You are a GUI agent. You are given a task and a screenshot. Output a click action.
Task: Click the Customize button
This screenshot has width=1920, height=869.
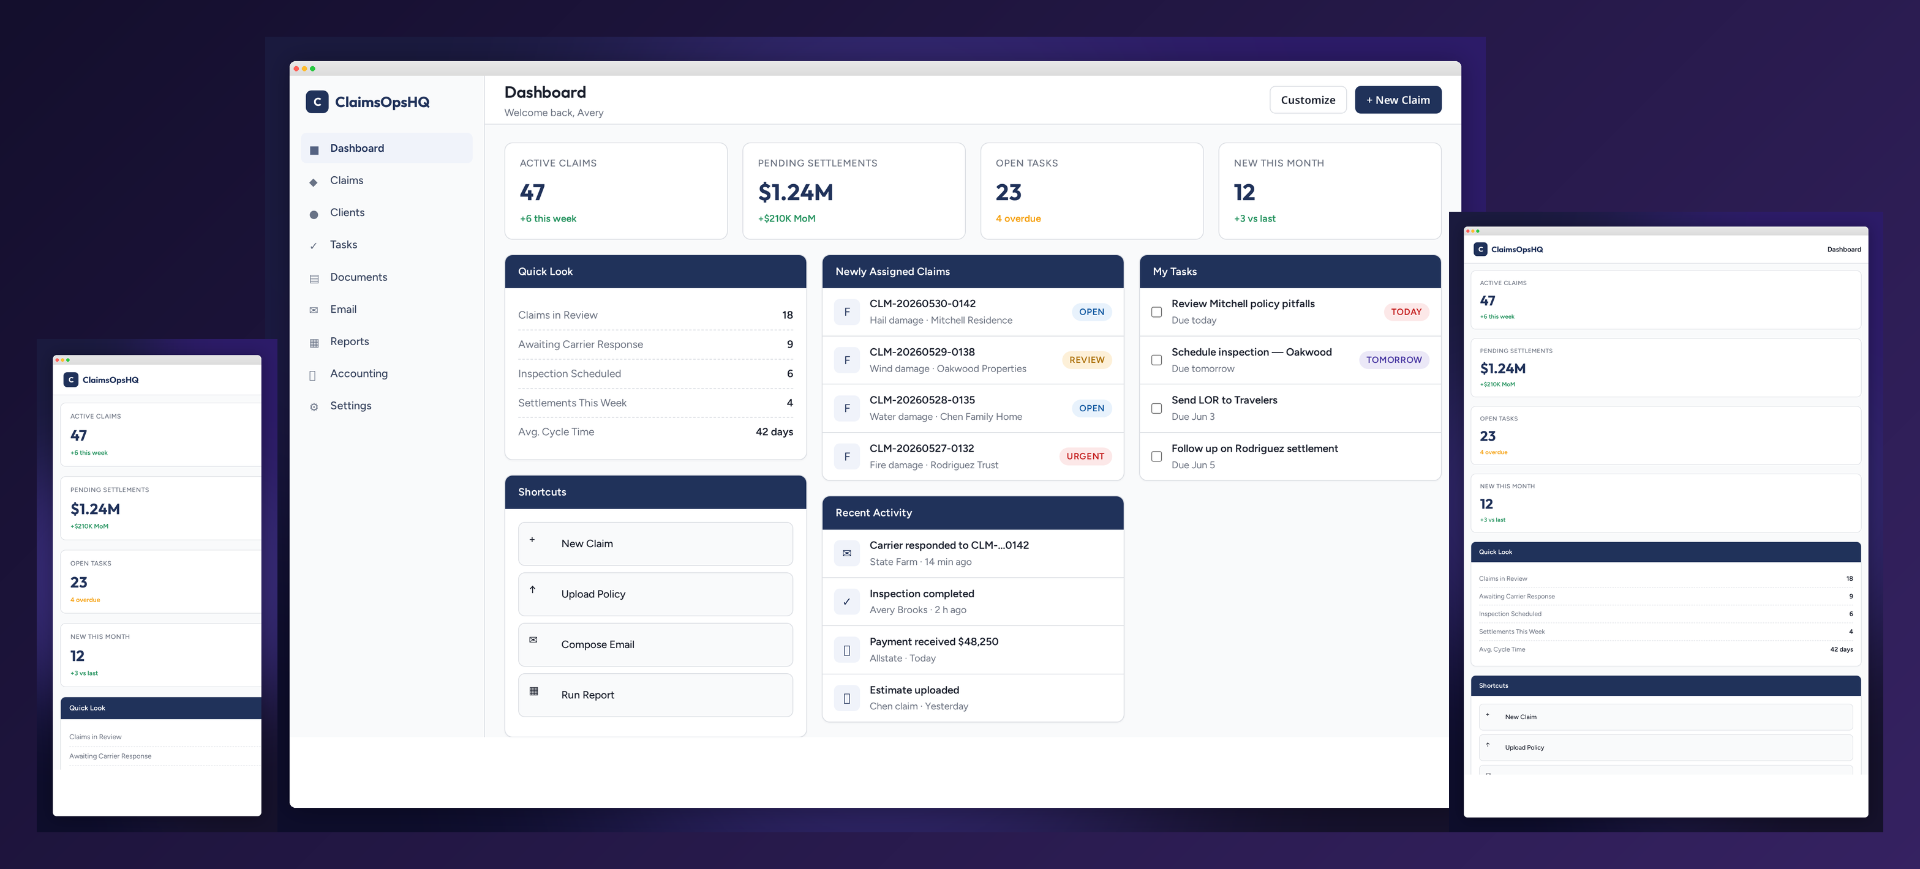(1308, 100)
